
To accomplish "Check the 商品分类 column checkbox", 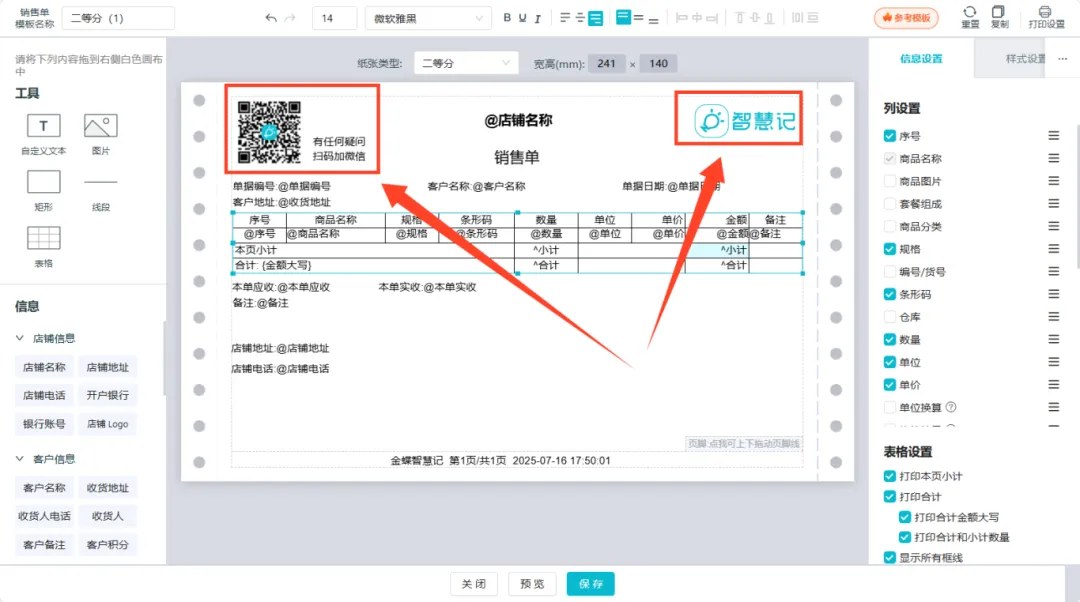I will point(890,227).
